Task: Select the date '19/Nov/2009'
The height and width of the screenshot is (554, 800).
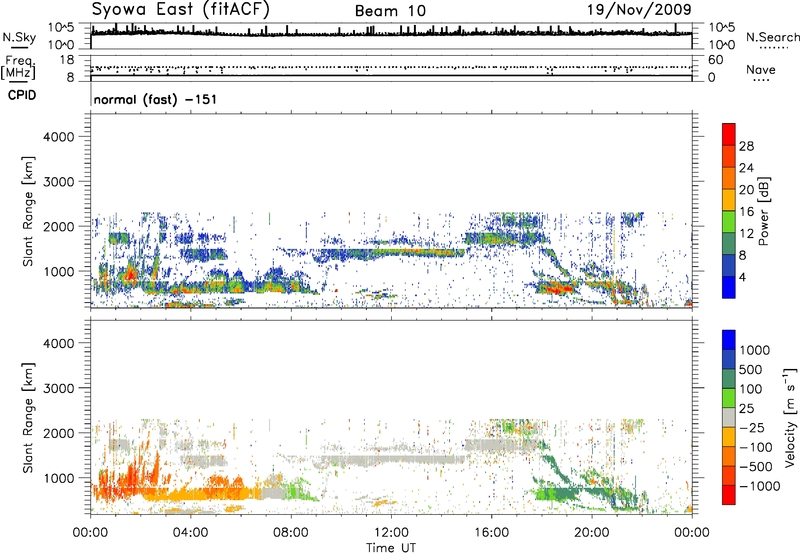Action: 639,9
